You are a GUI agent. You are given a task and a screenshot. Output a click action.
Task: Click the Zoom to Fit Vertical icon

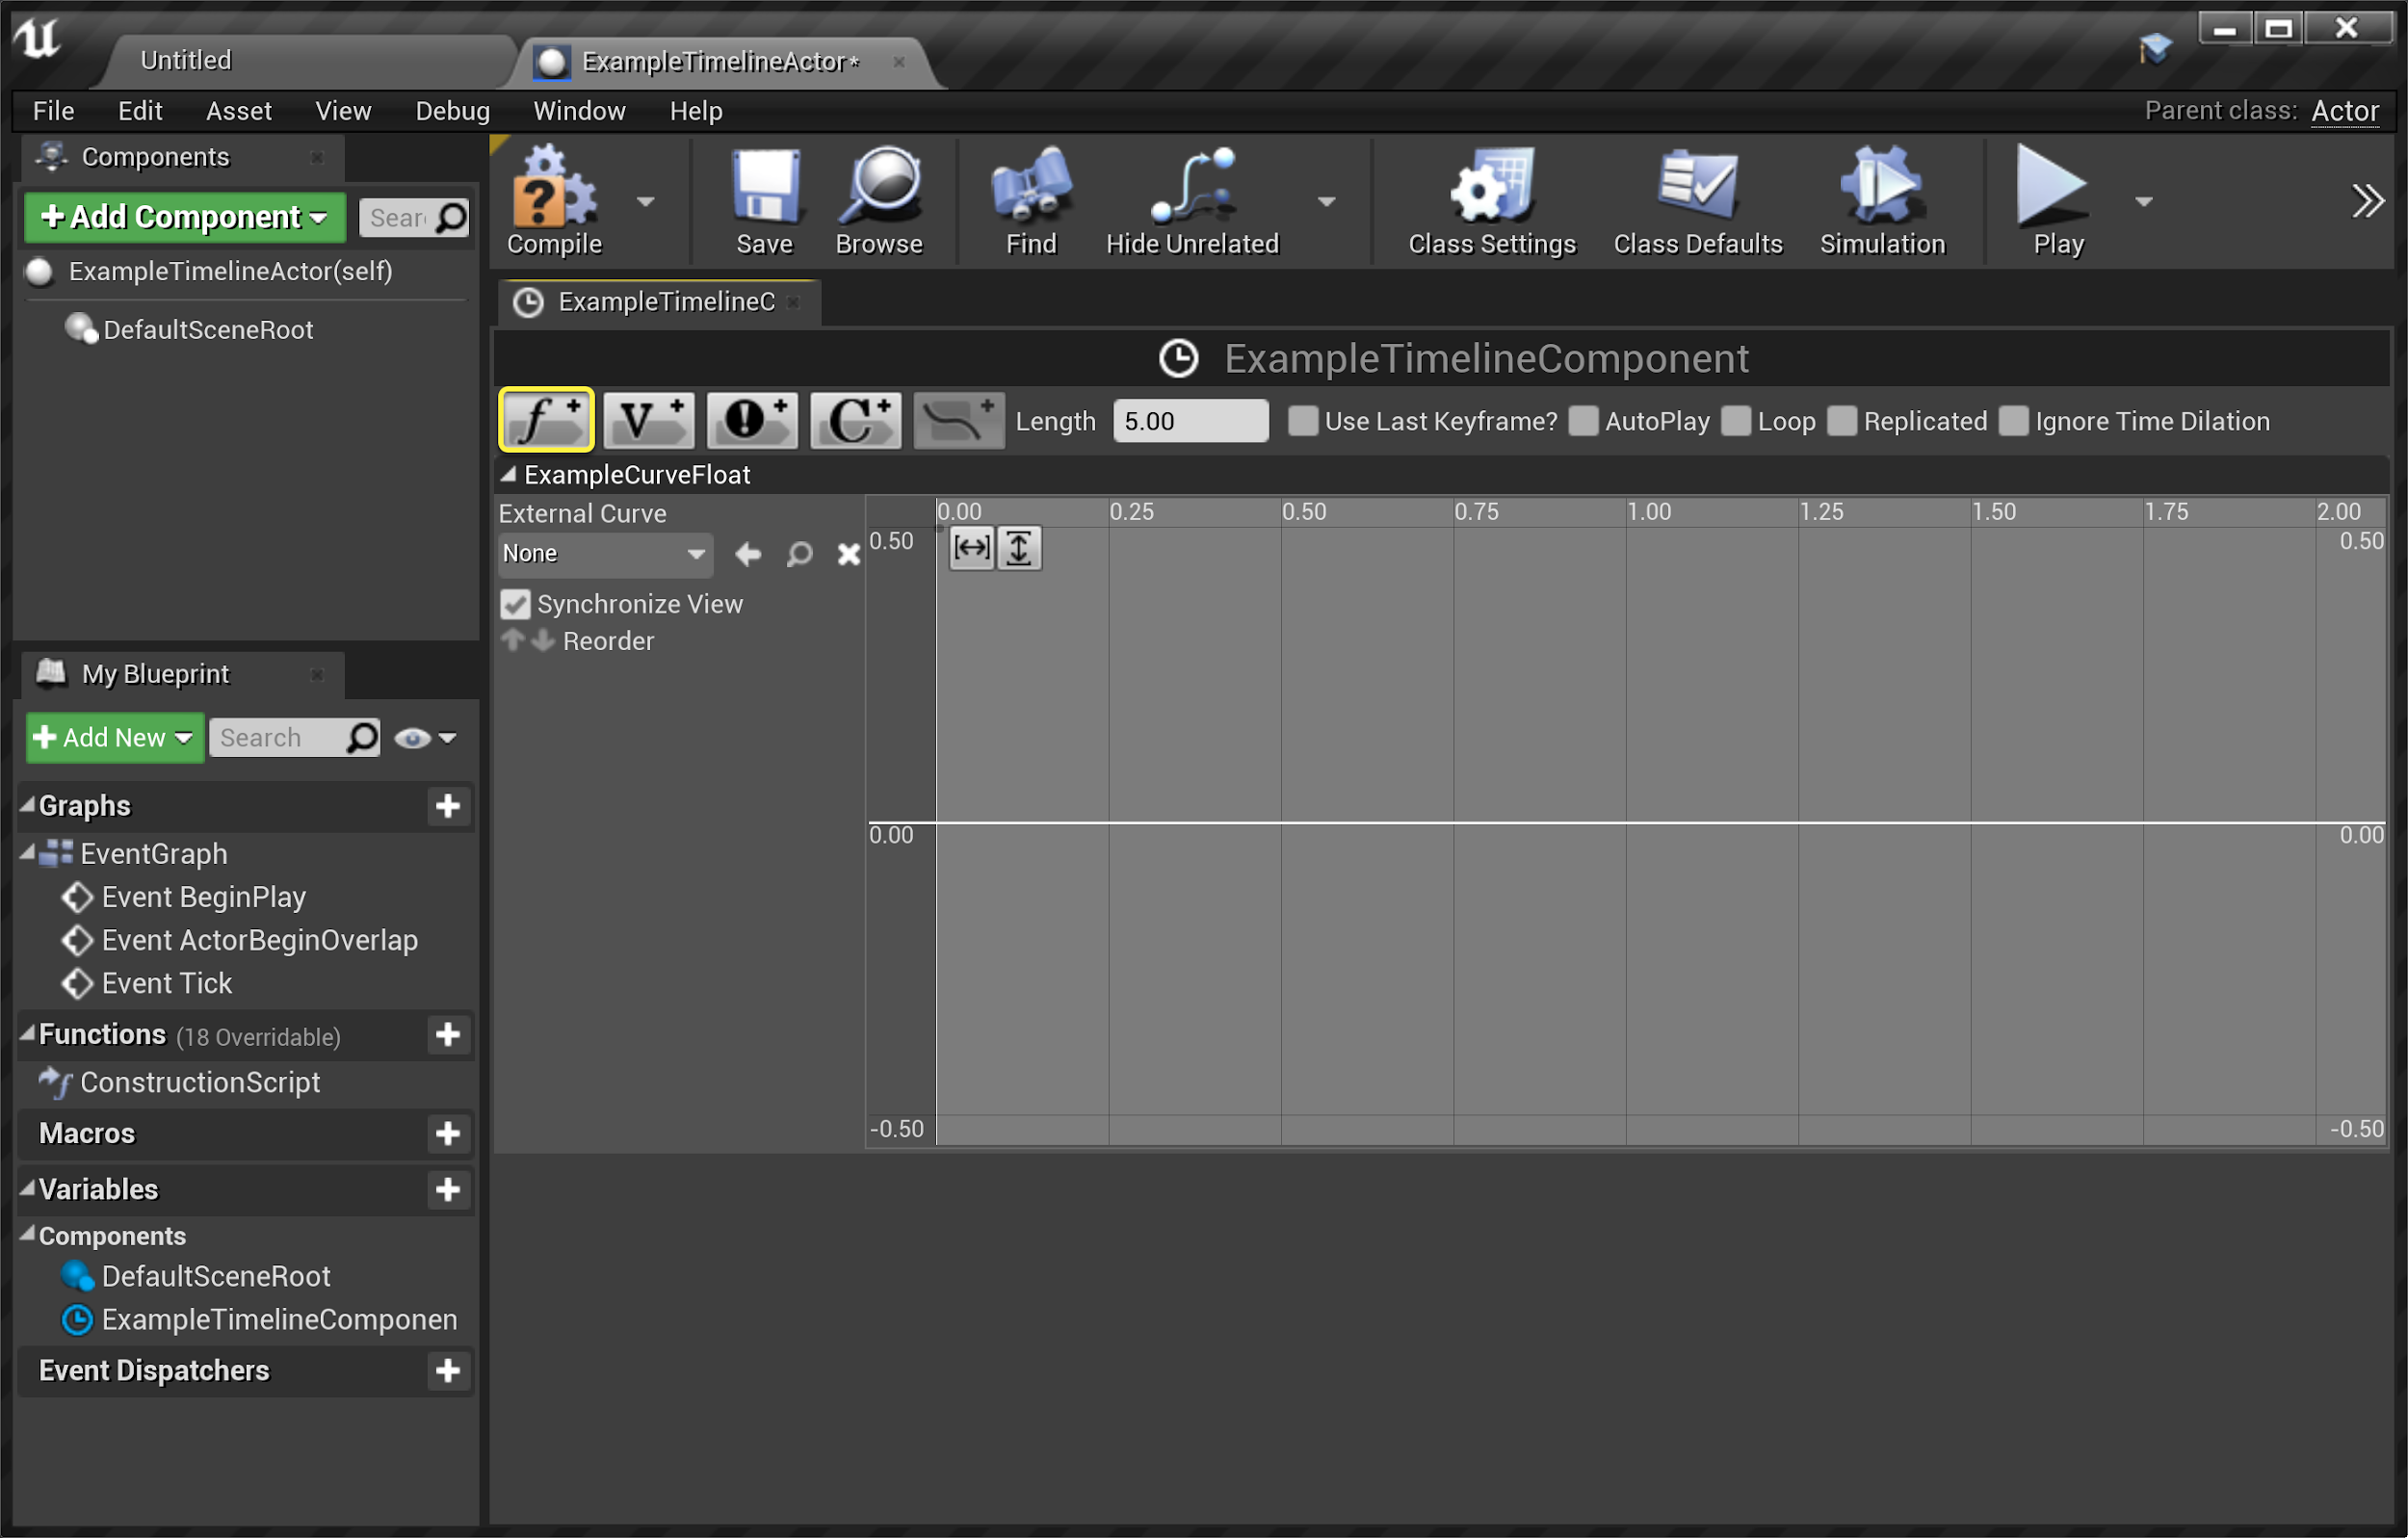(1019, 548)
